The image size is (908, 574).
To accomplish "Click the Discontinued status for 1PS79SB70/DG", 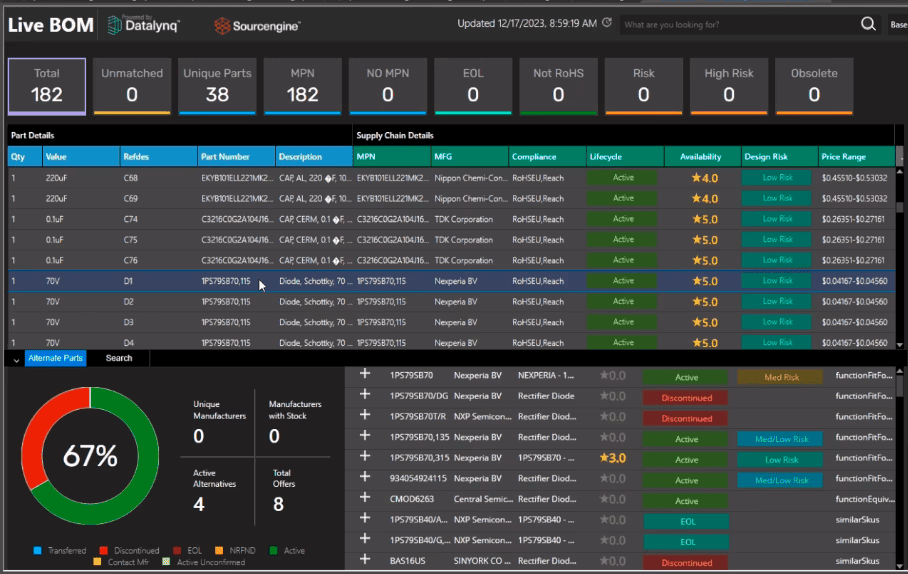I will (686, 398).
